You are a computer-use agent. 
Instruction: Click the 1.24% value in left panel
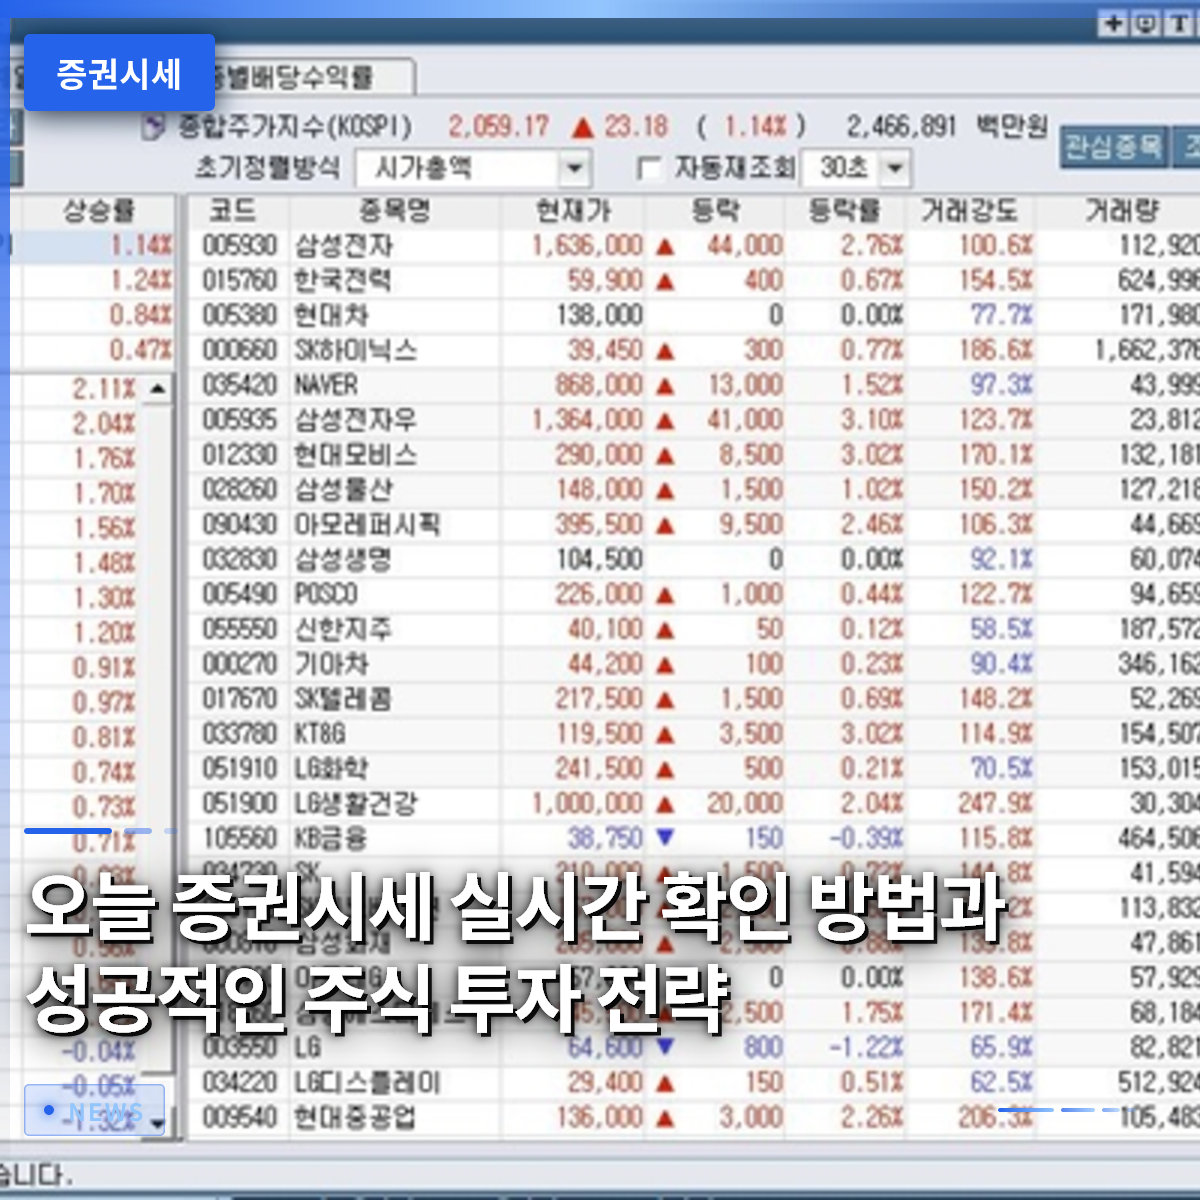click(x=140, y=281)
